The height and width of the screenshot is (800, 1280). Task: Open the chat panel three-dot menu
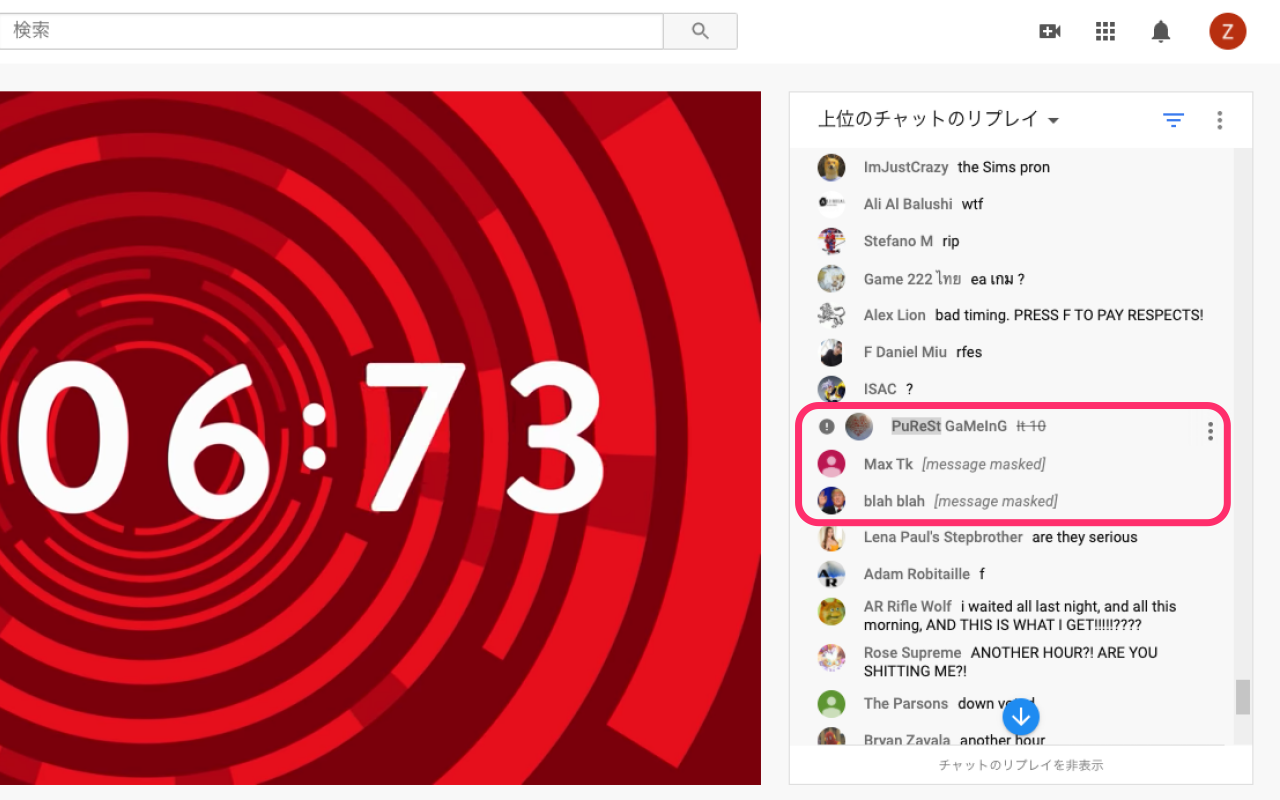pos(1219,120)
